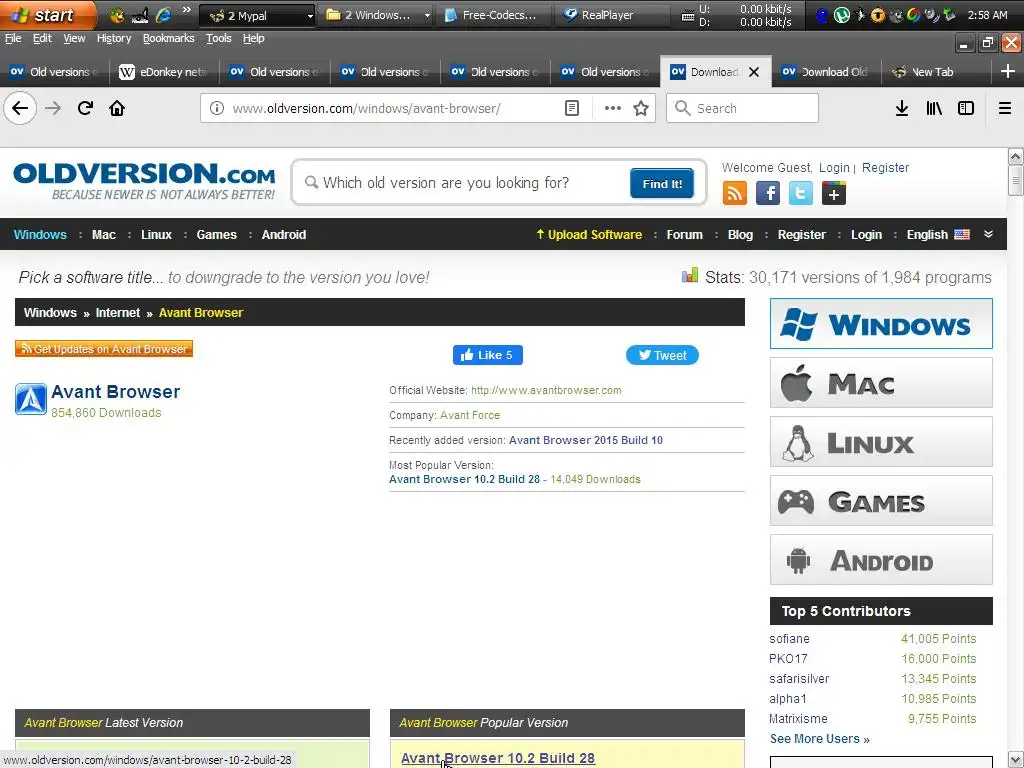Viewport: 1024px width, 768px height.
Task: Open OldVersion RSS feed icon
Action: [x=735, y=193]
